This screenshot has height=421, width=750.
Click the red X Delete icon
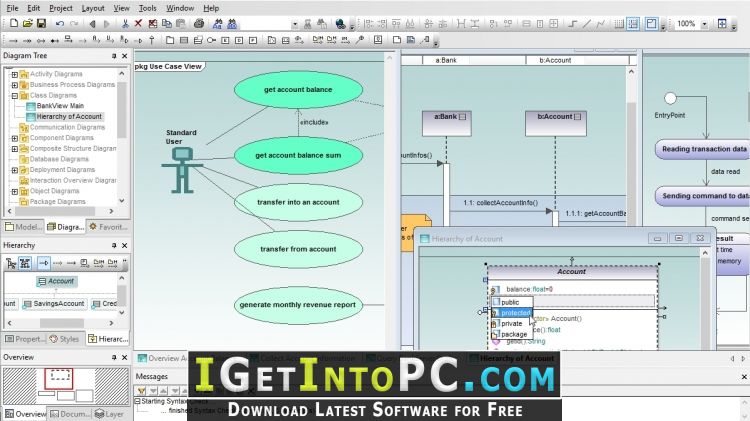(x=138, y=23)
